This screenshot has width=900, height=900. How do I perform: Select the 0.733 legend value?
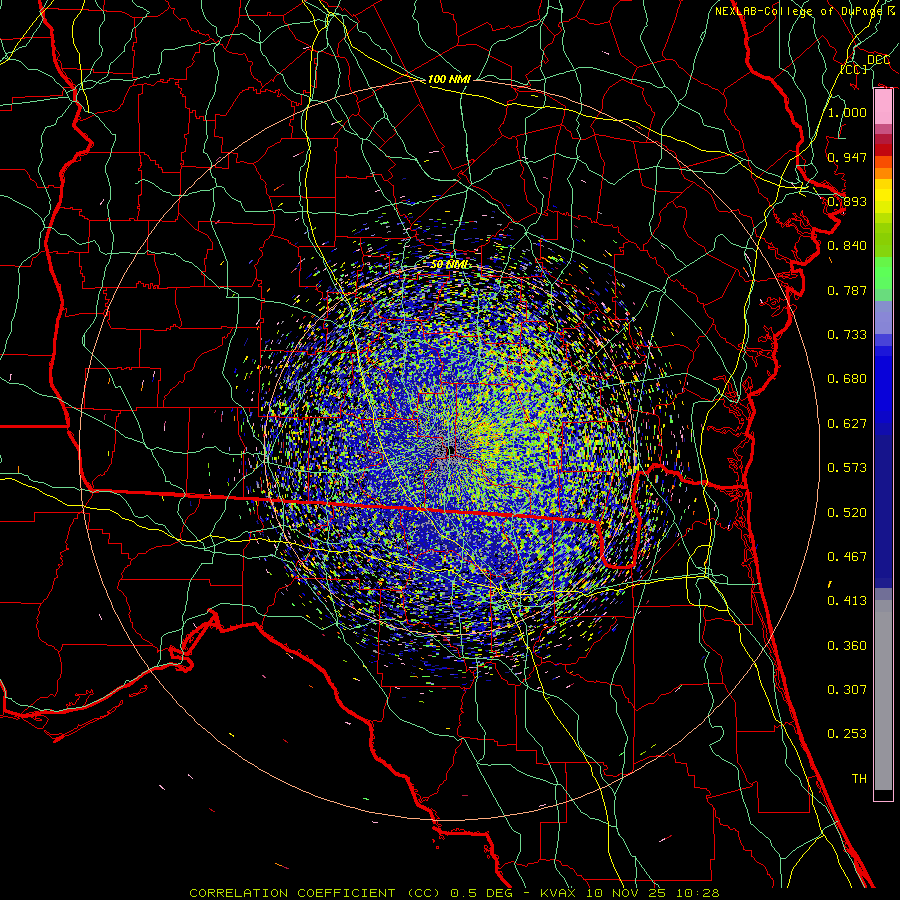pyautogui.click(x=847, y=335)
